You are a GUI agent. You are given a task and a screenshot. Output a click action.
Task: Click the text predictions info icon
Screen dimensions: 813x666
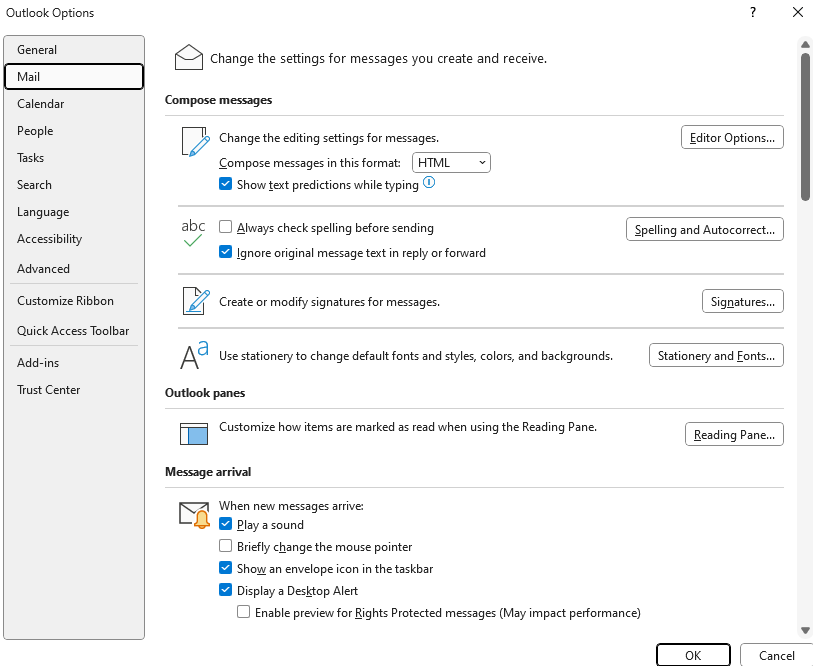click(x=429, y=183)
